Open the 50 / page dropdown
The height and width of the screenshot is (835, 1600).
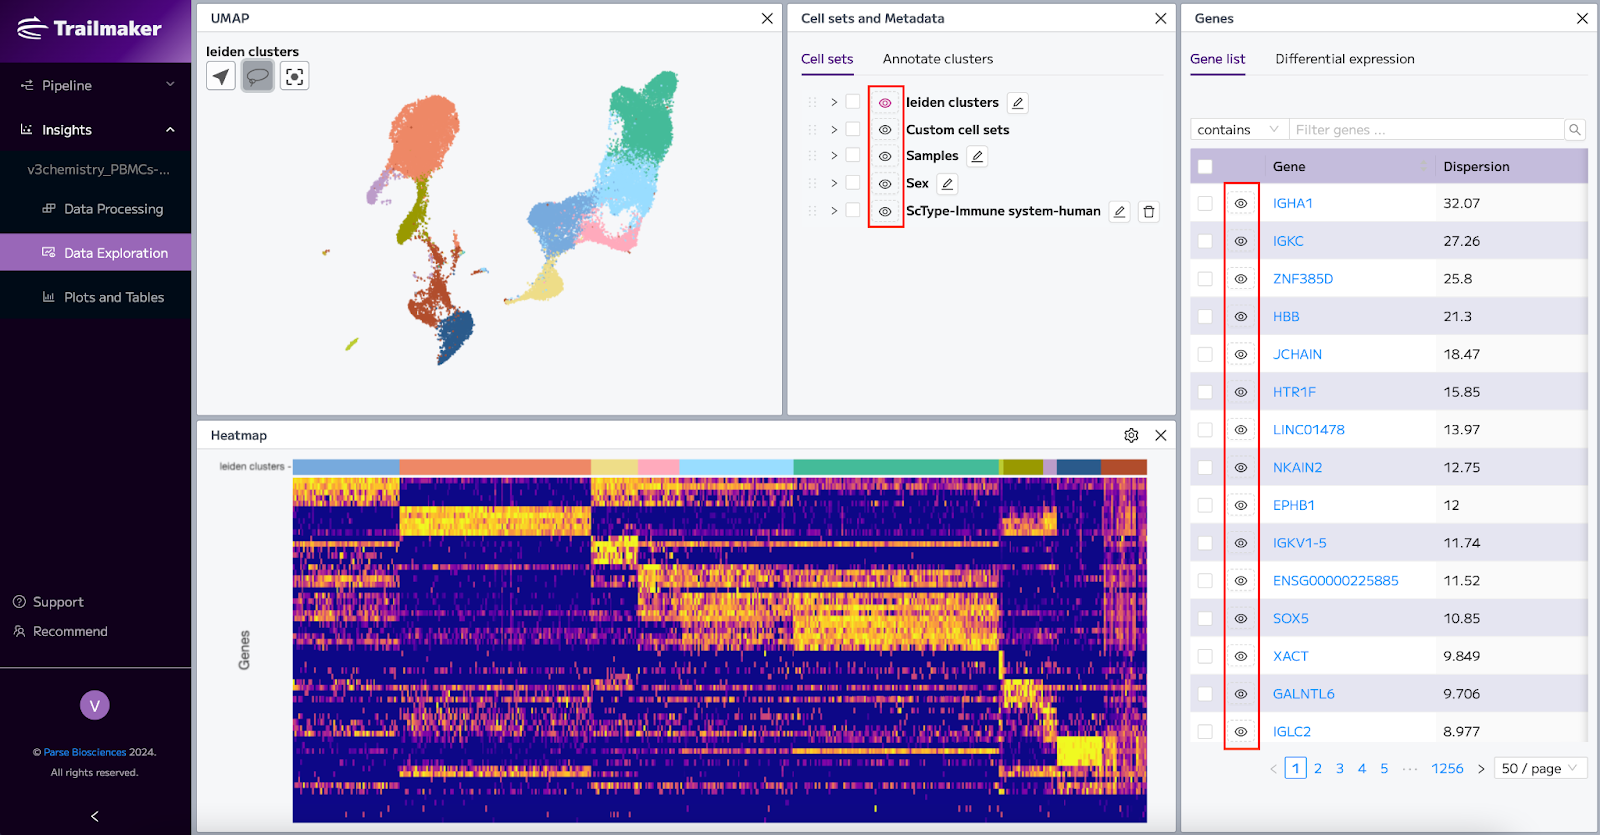(x=1540, y=768)
